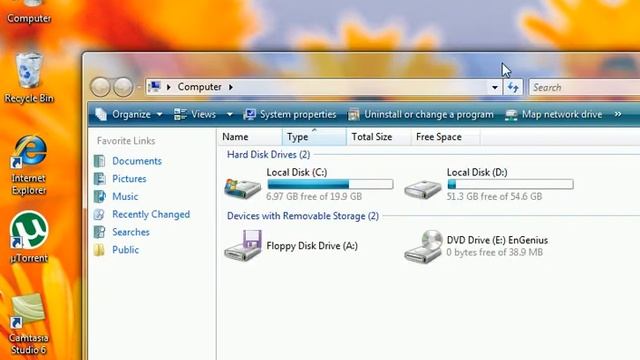This screenshot has height=360, width=640.
Task: Click the Computer breadcrumb in address bar
Action: [200, 87]
